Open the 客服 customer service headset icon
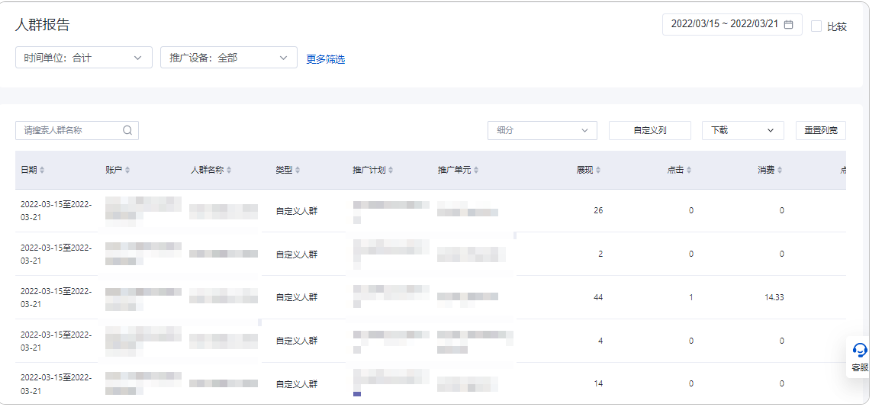The height and width of the screenshot is (405, 874). pyautogui.click(x=860, y=350)
